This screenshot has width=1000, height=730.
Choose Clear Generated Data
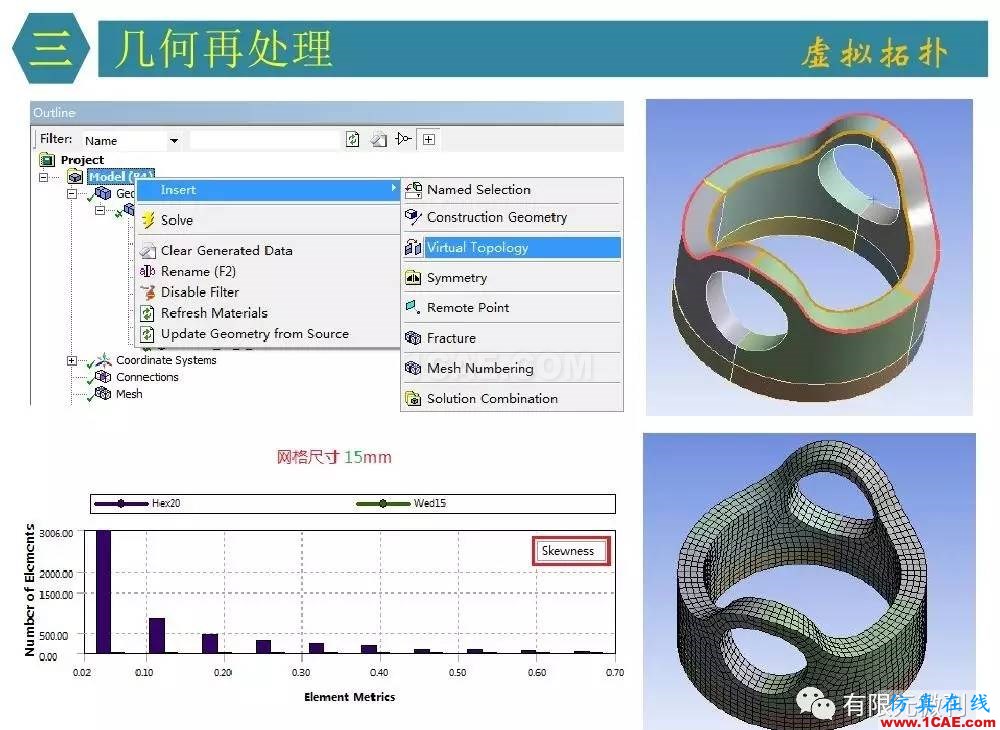(268, 251)
